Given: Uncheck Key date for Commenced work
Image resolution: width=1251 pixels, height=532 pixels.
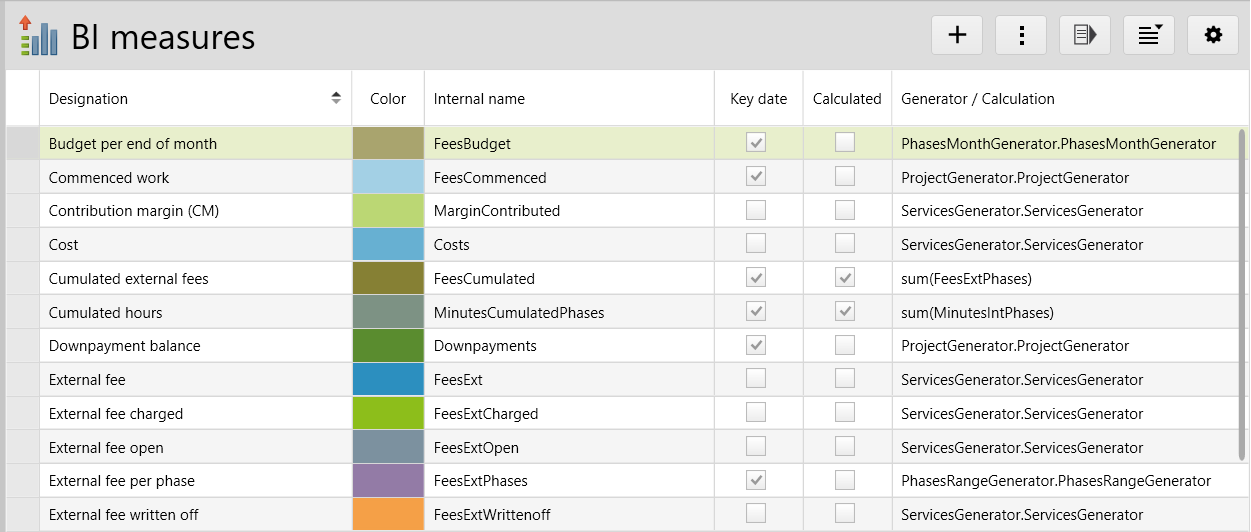Looking at the screenshot, I should [757, 177].
